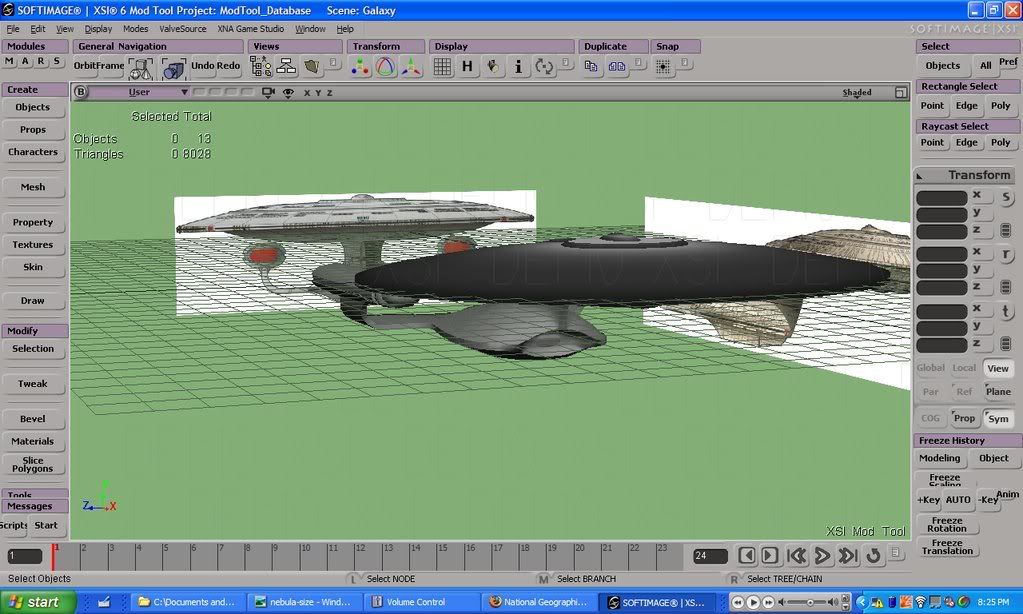Click the translate 't' transform icon
Image resolution: width=1023 pixels, height=614 pixels.
(x=1006, y=312)
